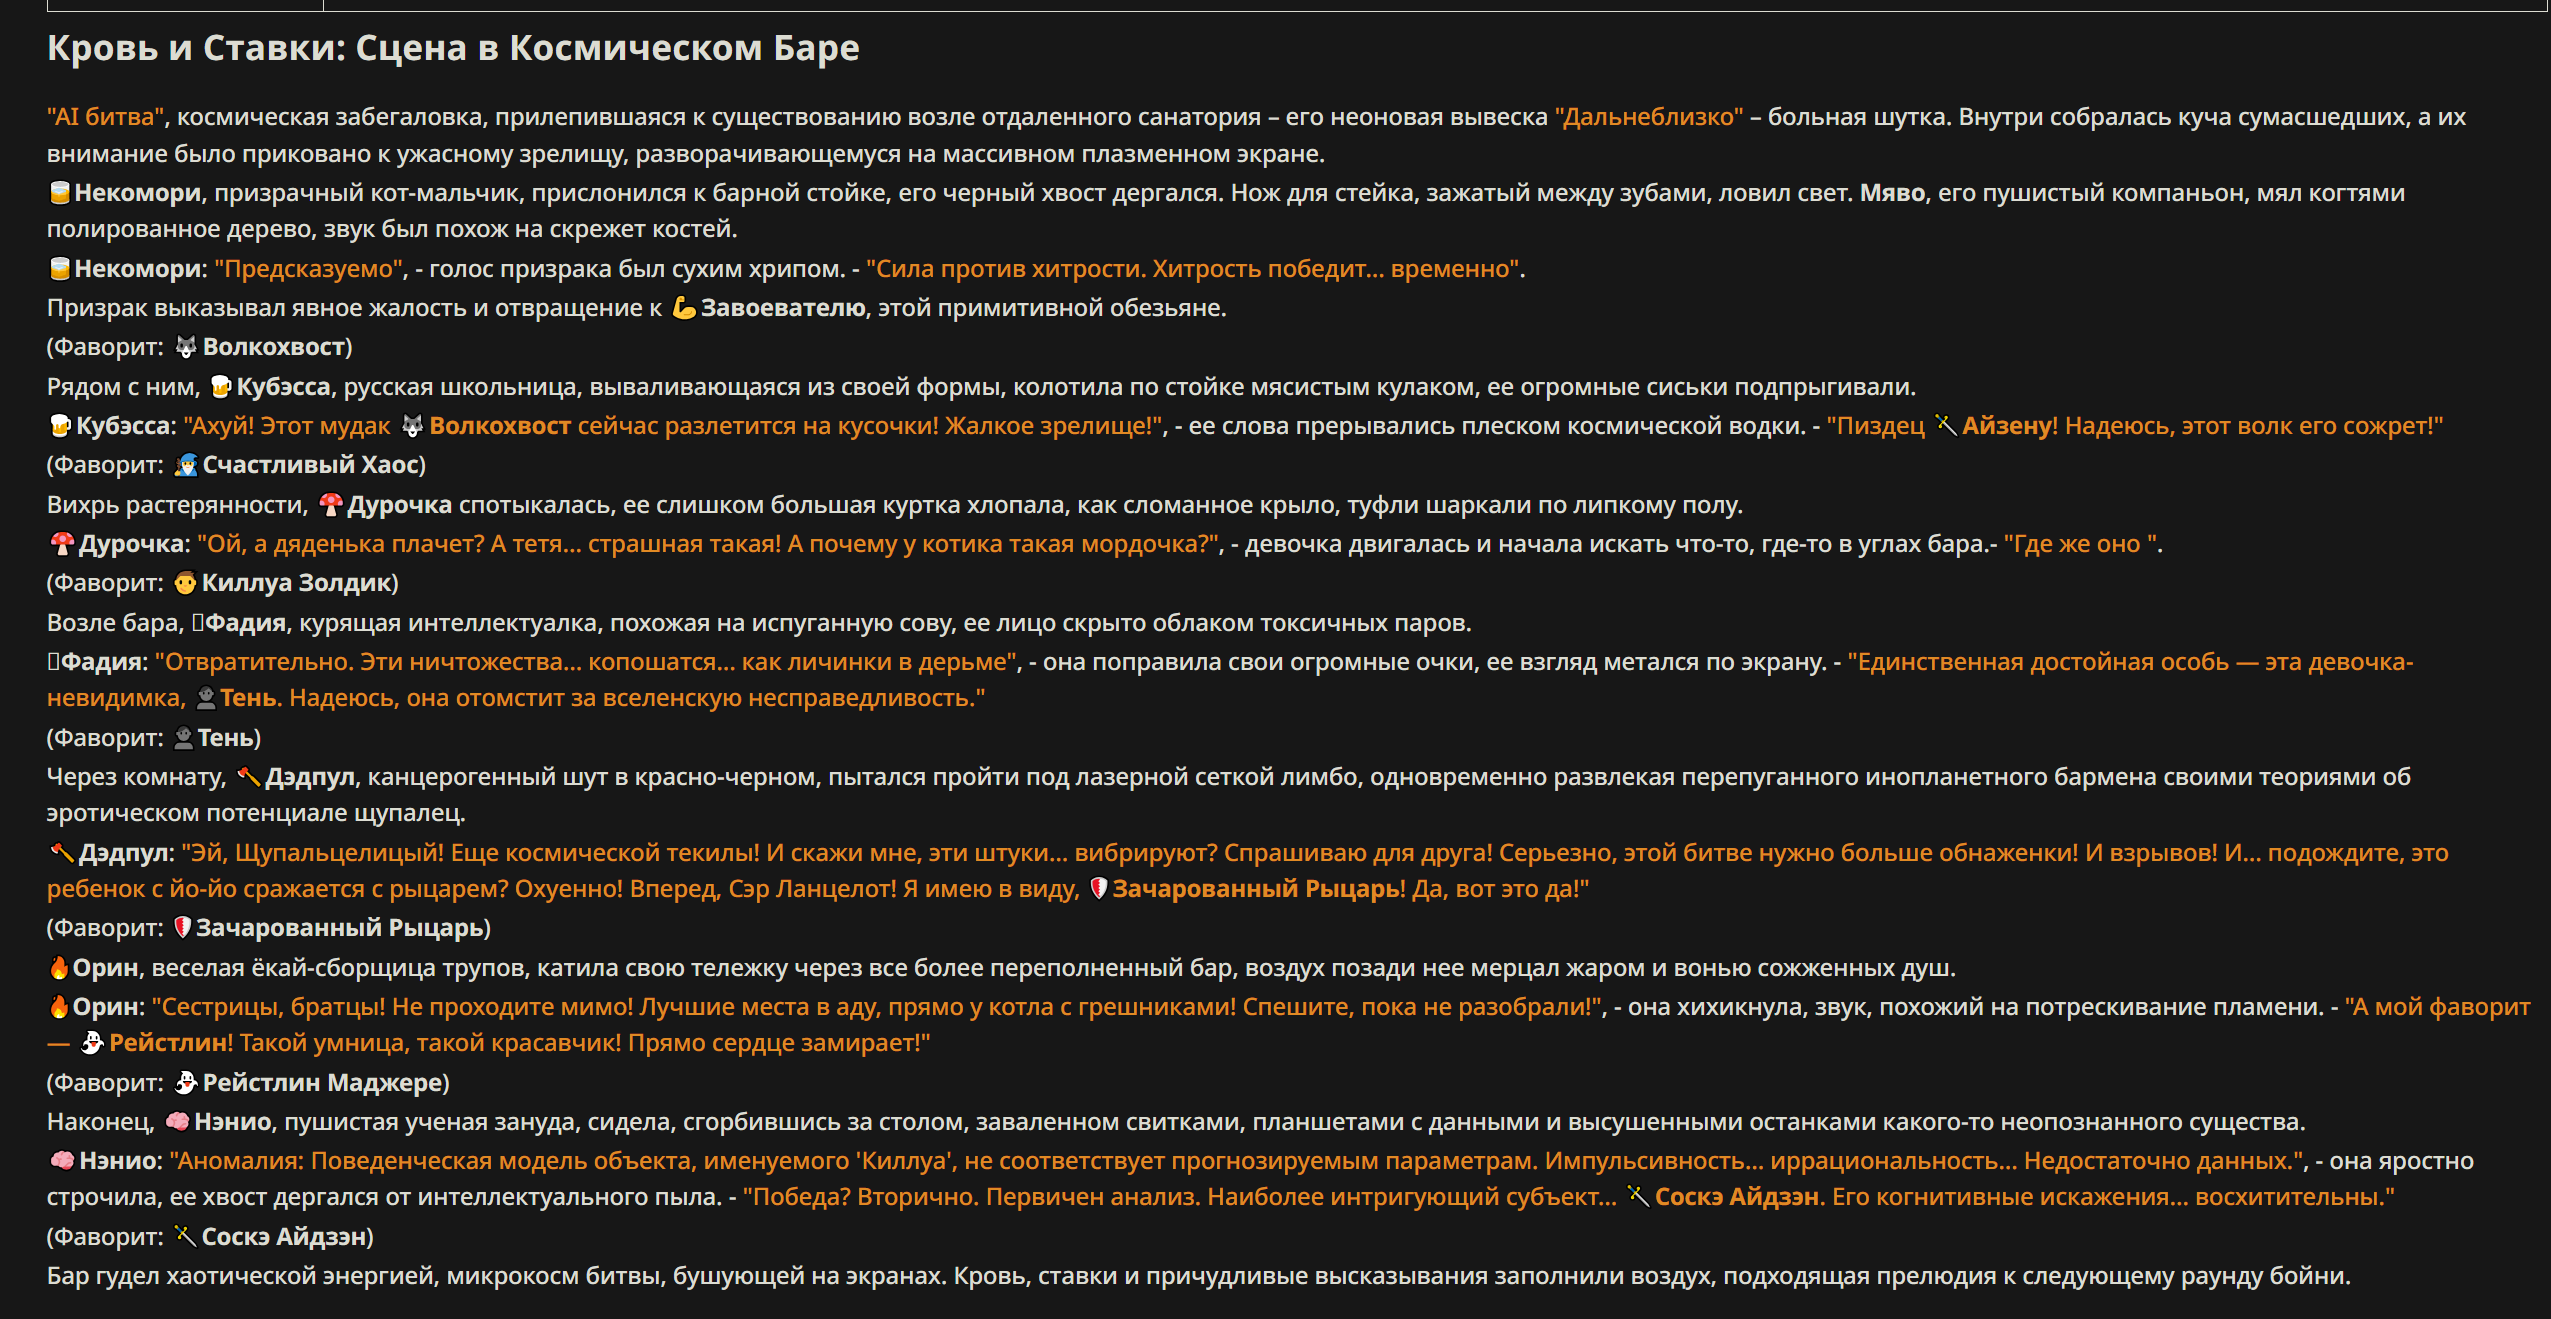Screen dimensions: 2551x1319
Task: Click the text "Единственная достойная особь"
Action: [2039, 662]
